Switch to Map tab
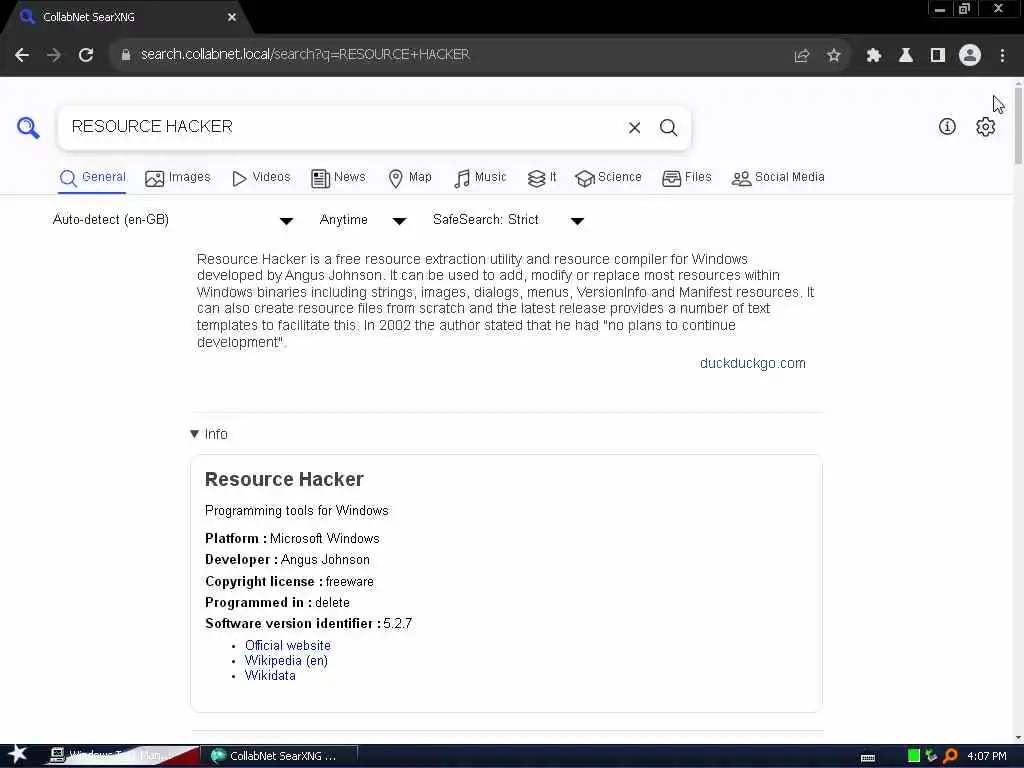The height and width of the screenshot is (768, 1024). pyautogui.click(x=409, y=178)
